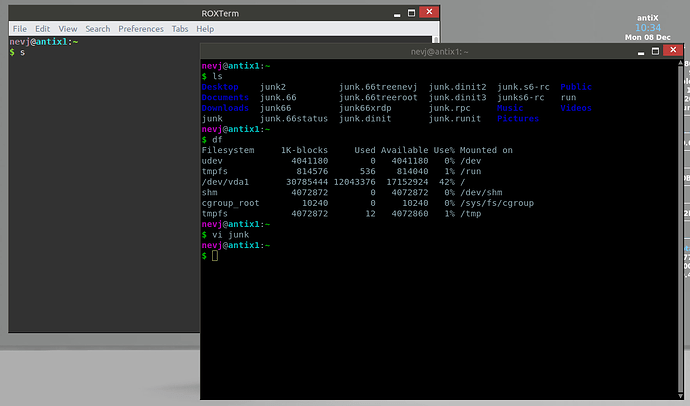Expand the Tabs menu in ROXTerm
This screenshot has width=690, height=406.
point(180,30)
